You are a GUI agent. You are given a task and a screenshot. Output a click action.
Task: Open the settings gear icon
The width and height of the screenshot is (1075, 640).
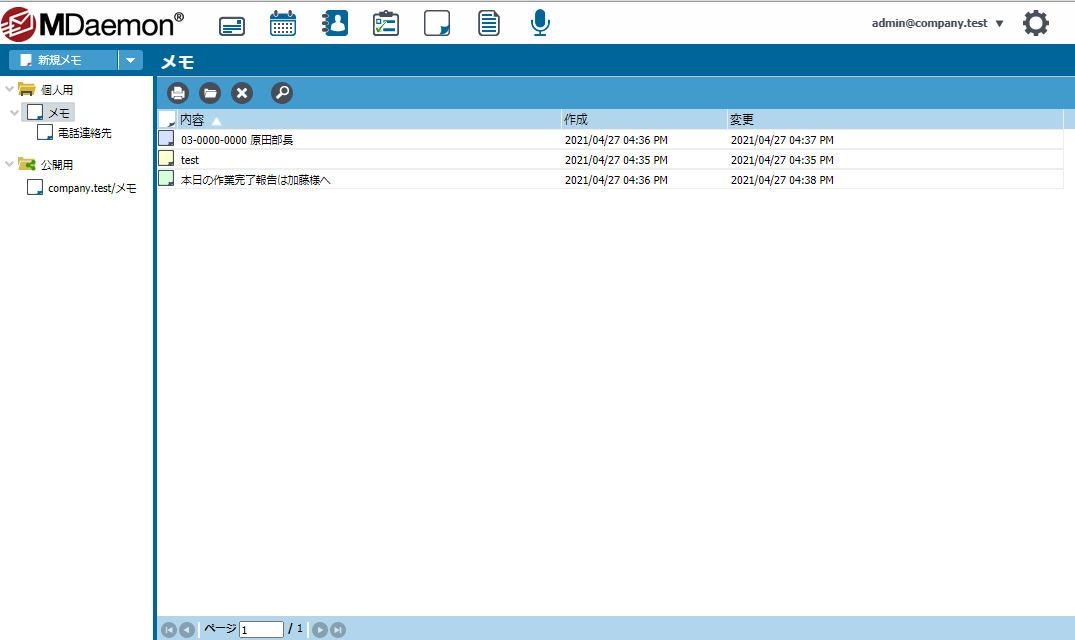point(1036,24)
